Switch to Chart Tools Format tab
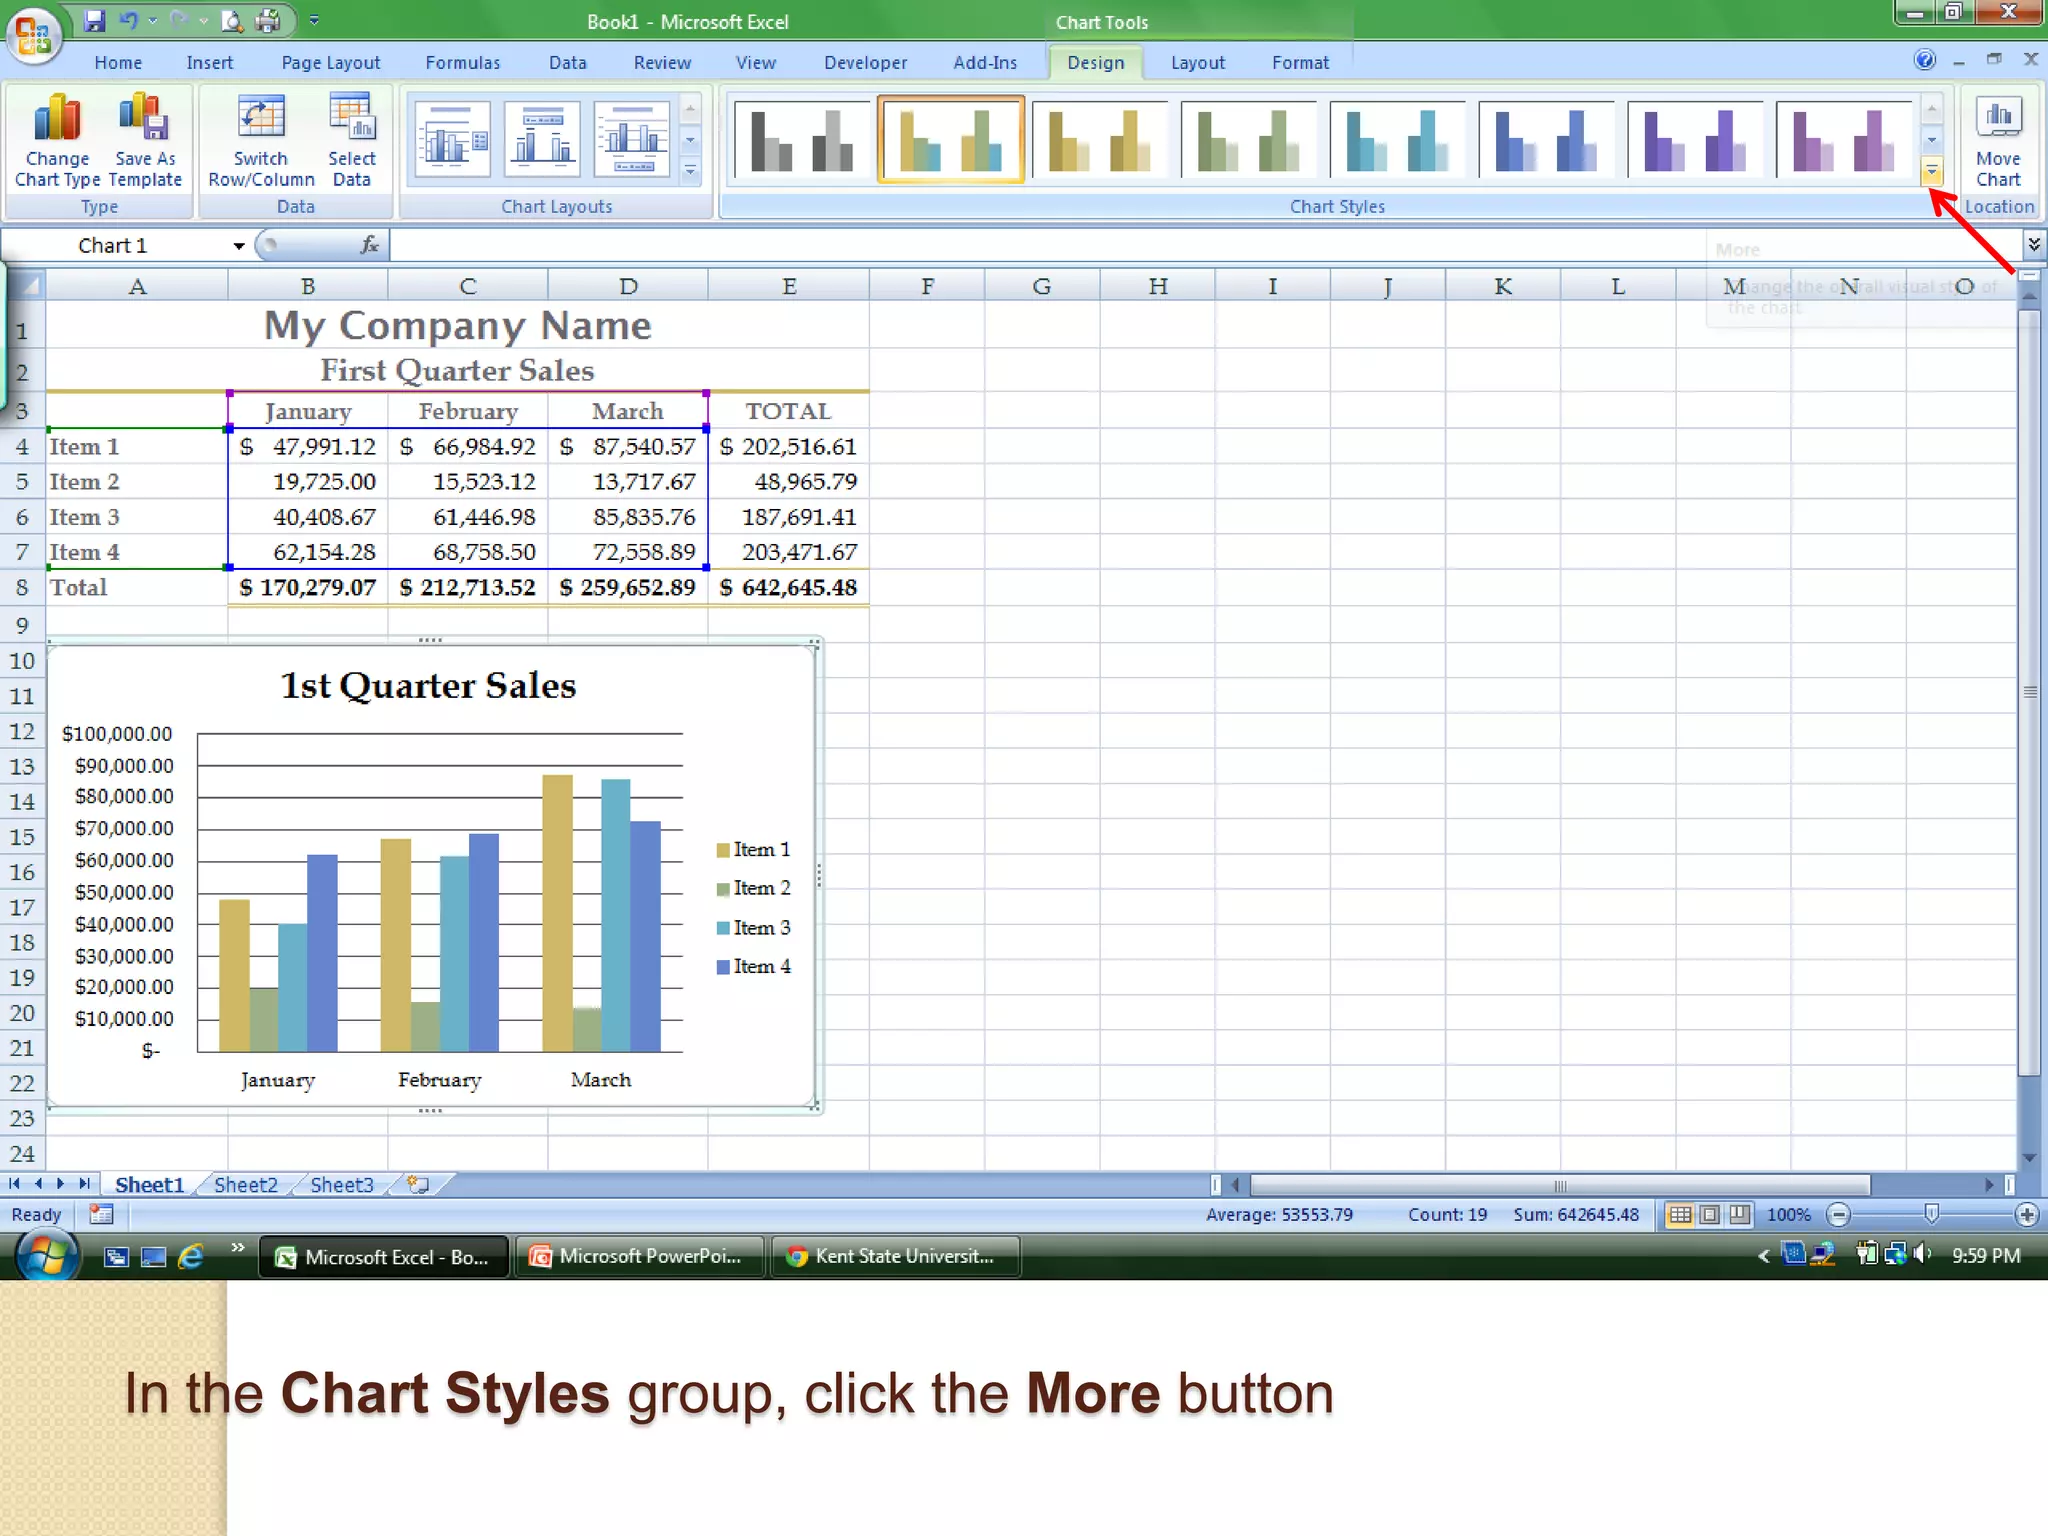This screenshot has width=2048, height=1536. click(x=1300, y=62)
